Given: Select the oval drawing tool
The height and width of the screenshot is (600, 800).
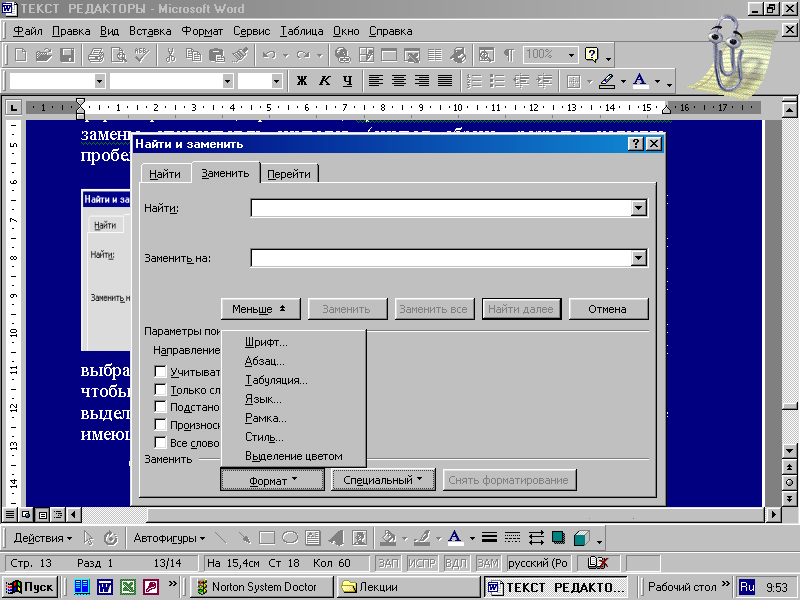Looking at the screenshot, I should 290,538.
